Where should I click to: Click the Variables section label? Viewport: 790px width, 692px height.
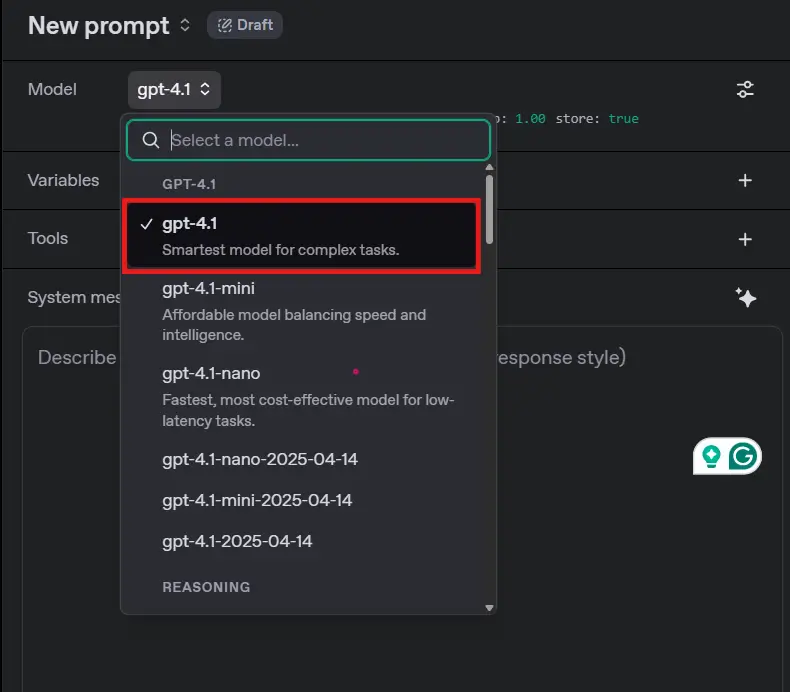[x=63, y=180]
